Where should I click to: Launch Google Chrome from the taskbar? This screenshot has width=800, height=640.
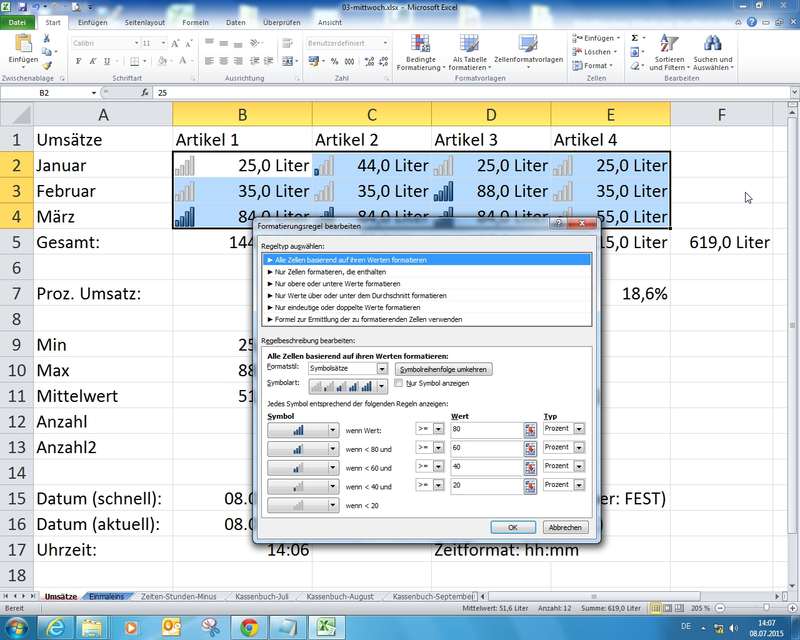pyautogui.click(x=248, y=627)
